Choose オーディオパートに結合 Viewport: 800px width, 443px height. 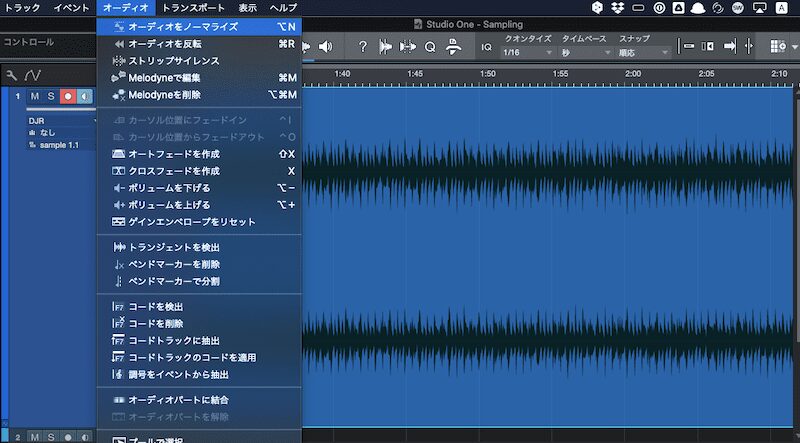[x=199, y=400]
